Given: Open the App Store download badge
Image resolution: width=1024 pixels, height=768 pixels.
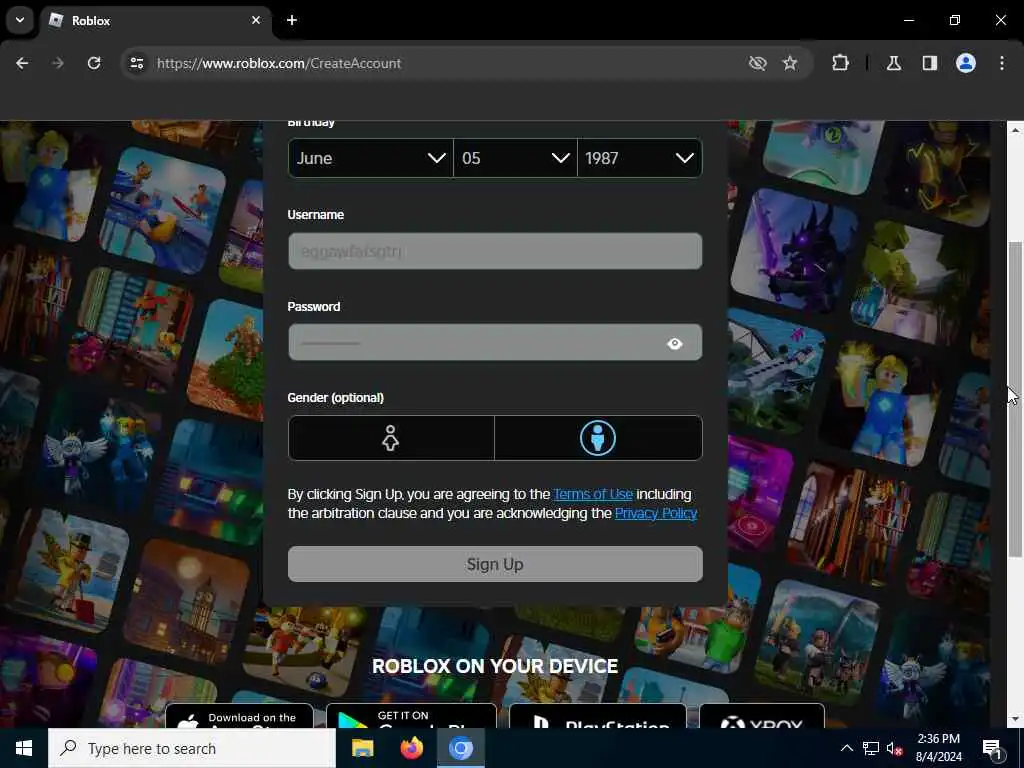Looking at the screenshot, I should pos(239,716).
